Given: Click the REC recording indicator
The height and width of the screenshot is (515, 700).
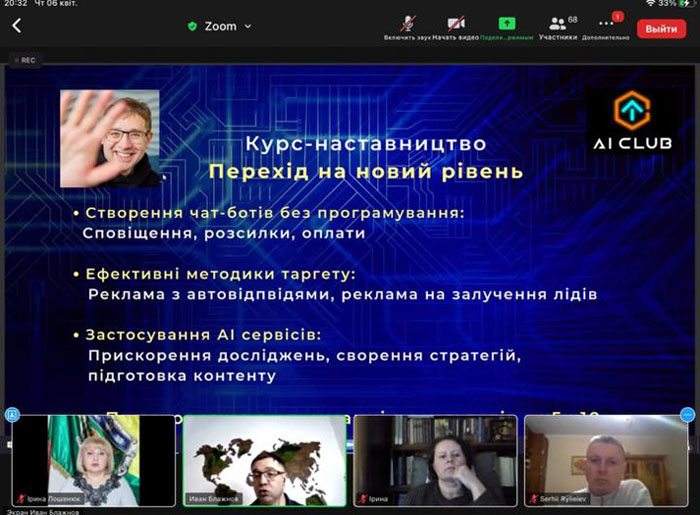Looking at the screenshot, I should click(25, 60).
